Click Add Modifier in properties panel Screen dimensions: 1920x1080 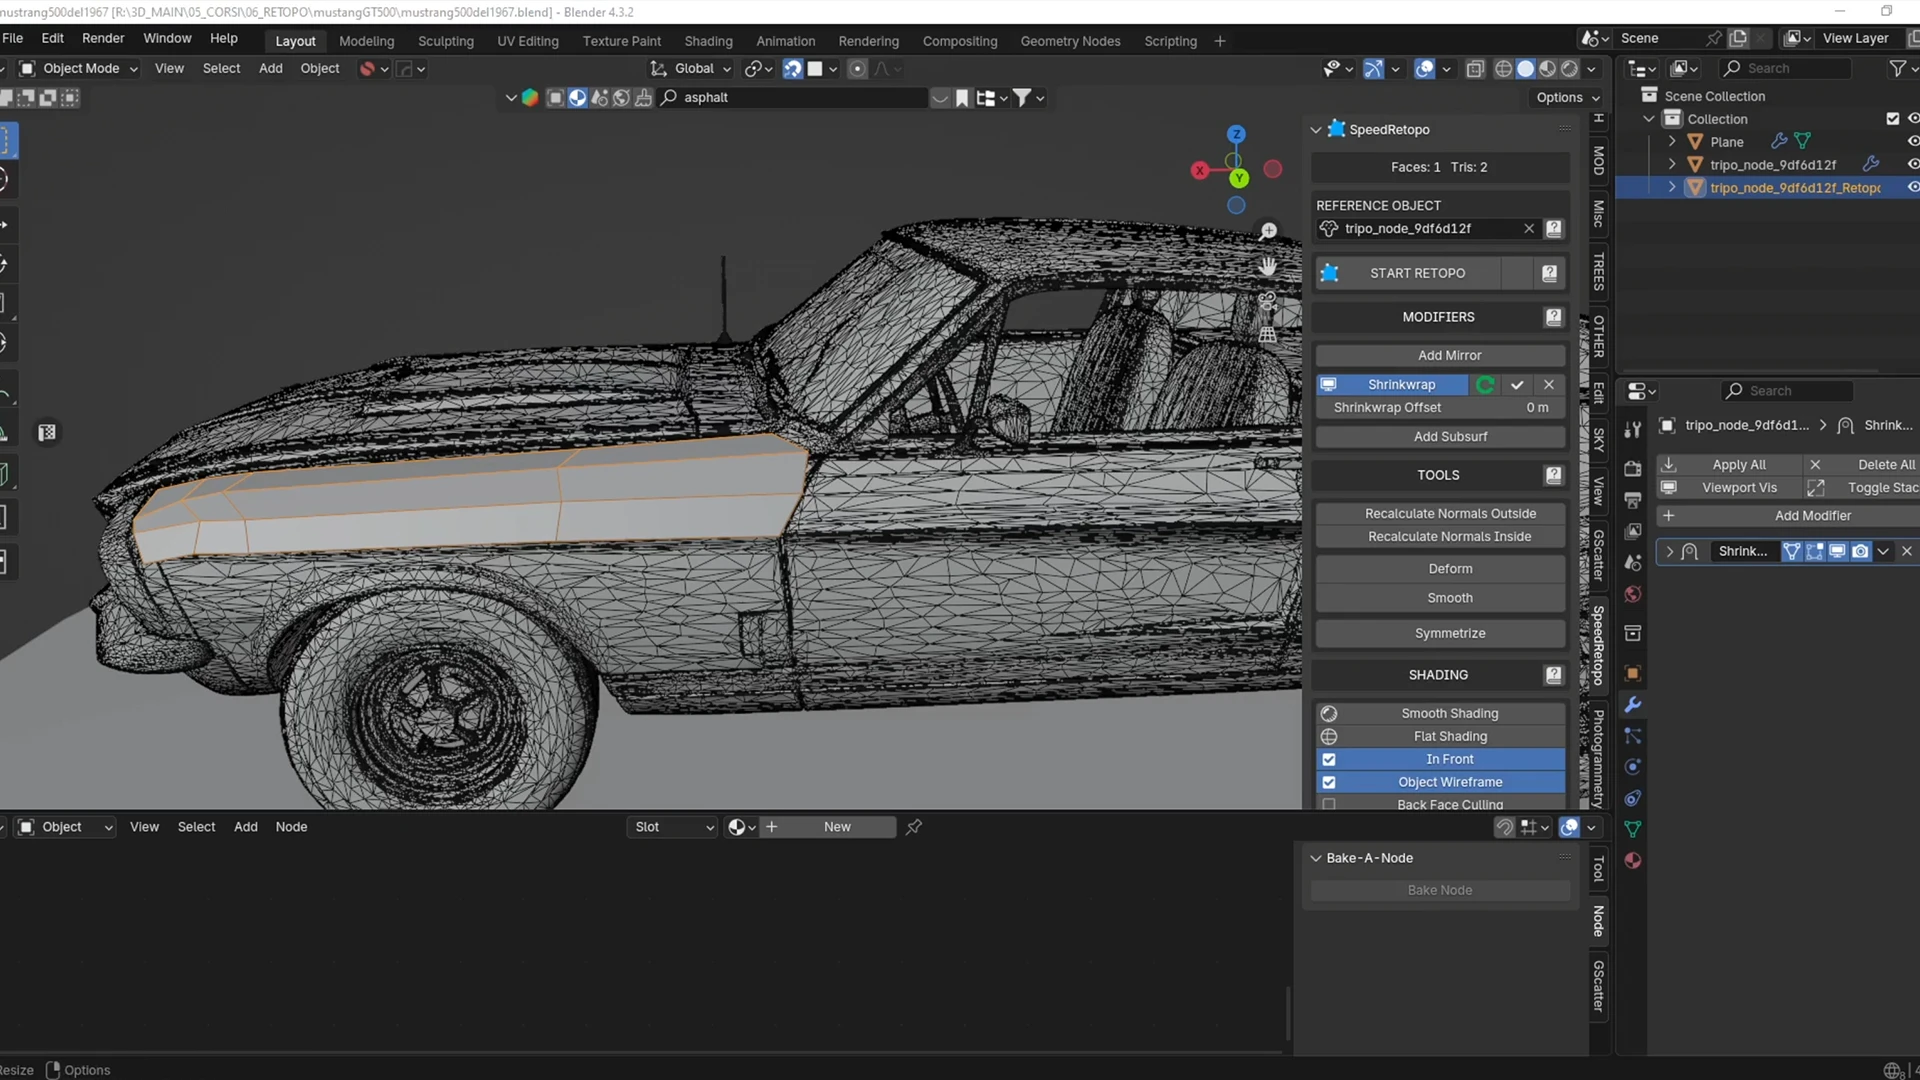coord(1790,516)
